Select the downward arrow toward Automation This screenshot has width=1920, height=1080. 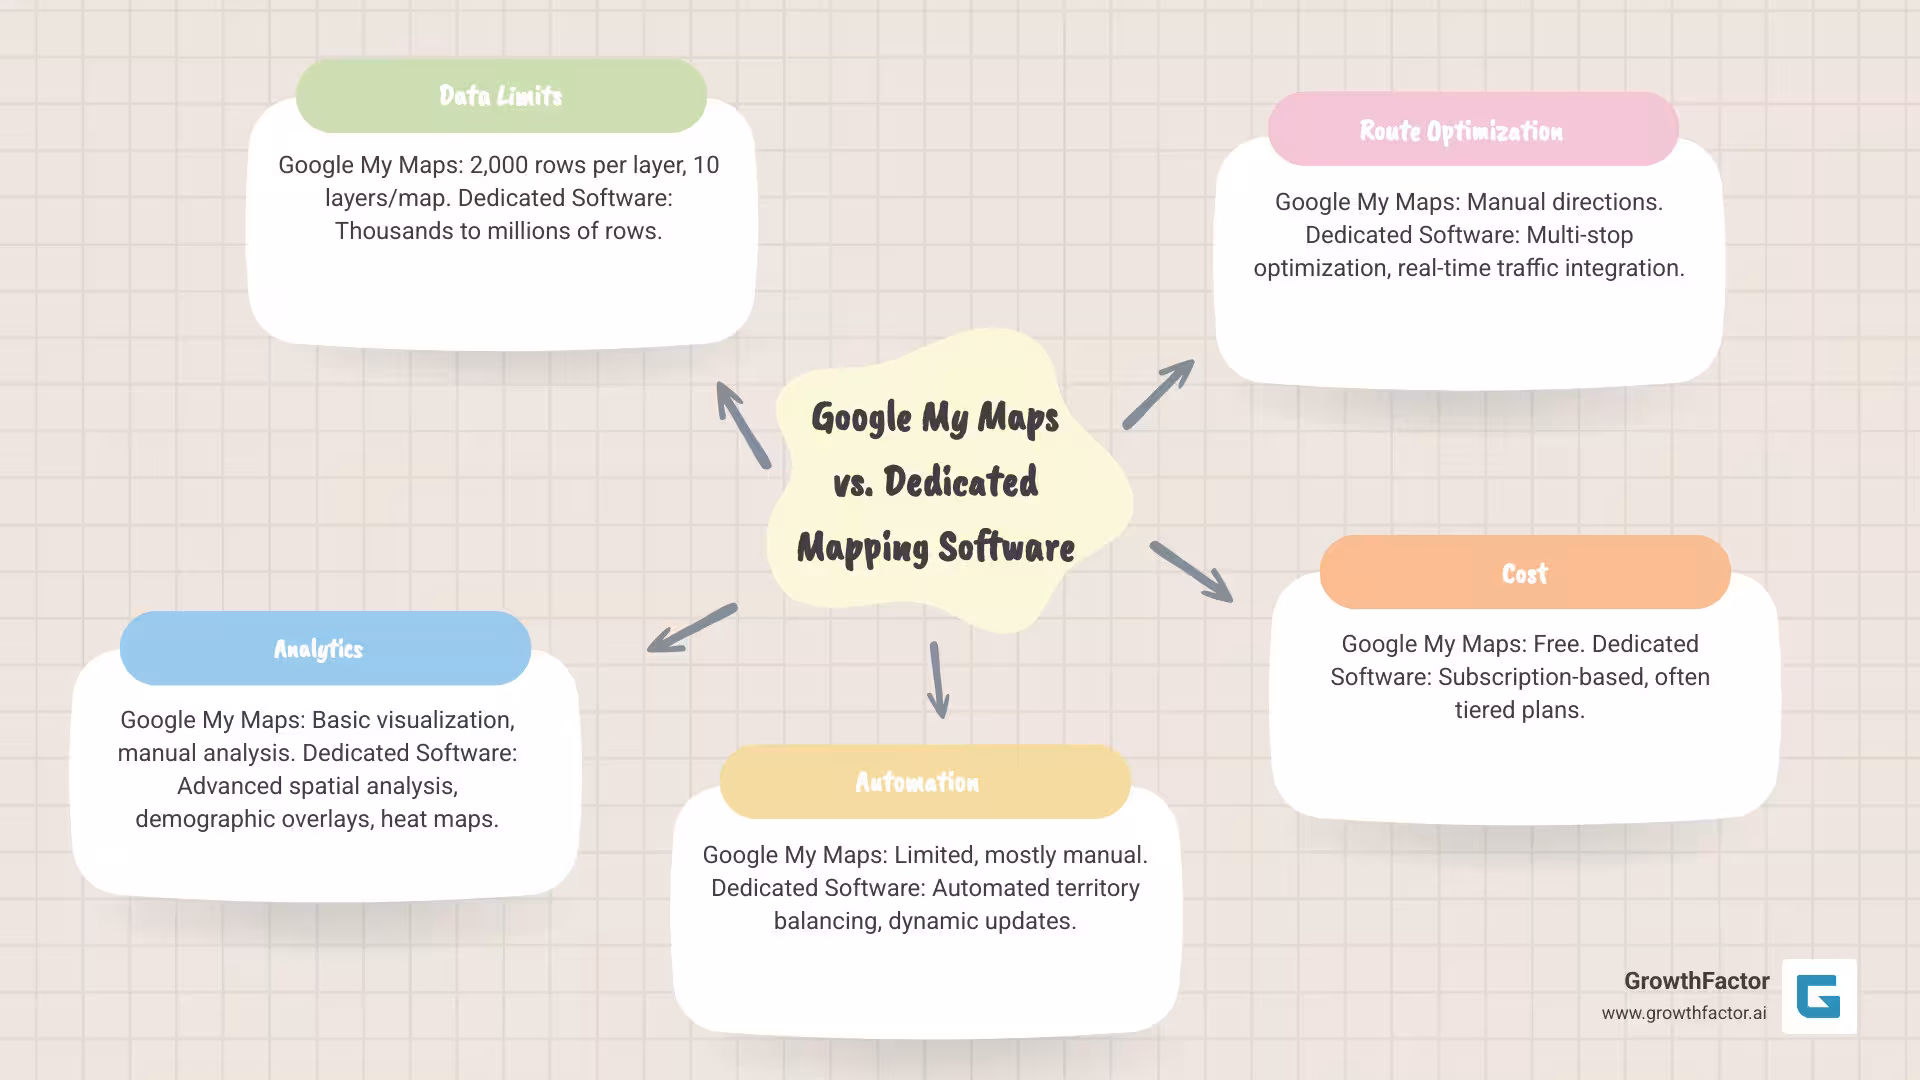click(938, 680)
